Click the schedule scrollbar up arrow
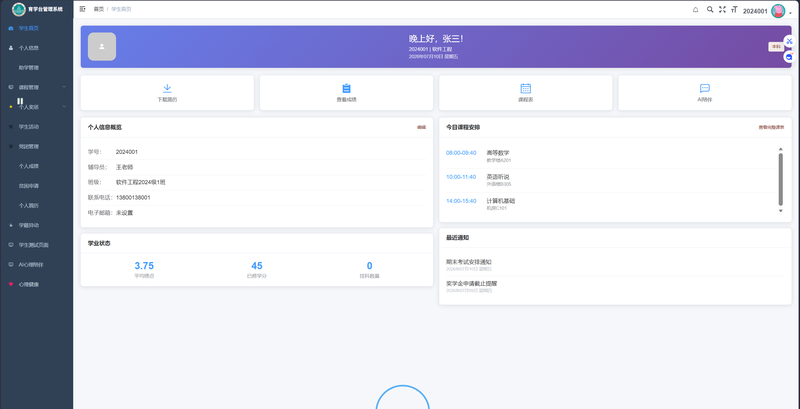Image resolution: width=800 pixels, height=409 pixels. 781,149
